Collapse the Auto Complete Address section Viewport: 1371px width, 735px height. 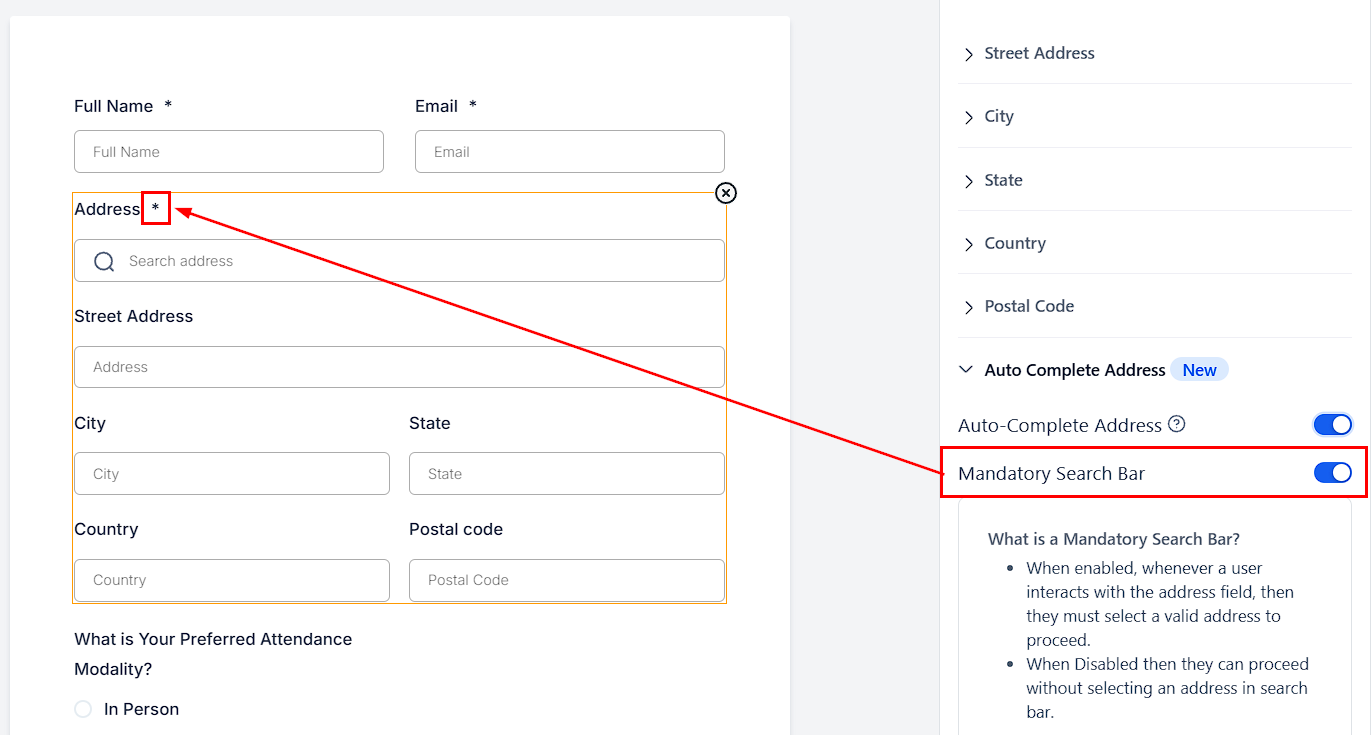pyautogui.click(x=966, y=370)
